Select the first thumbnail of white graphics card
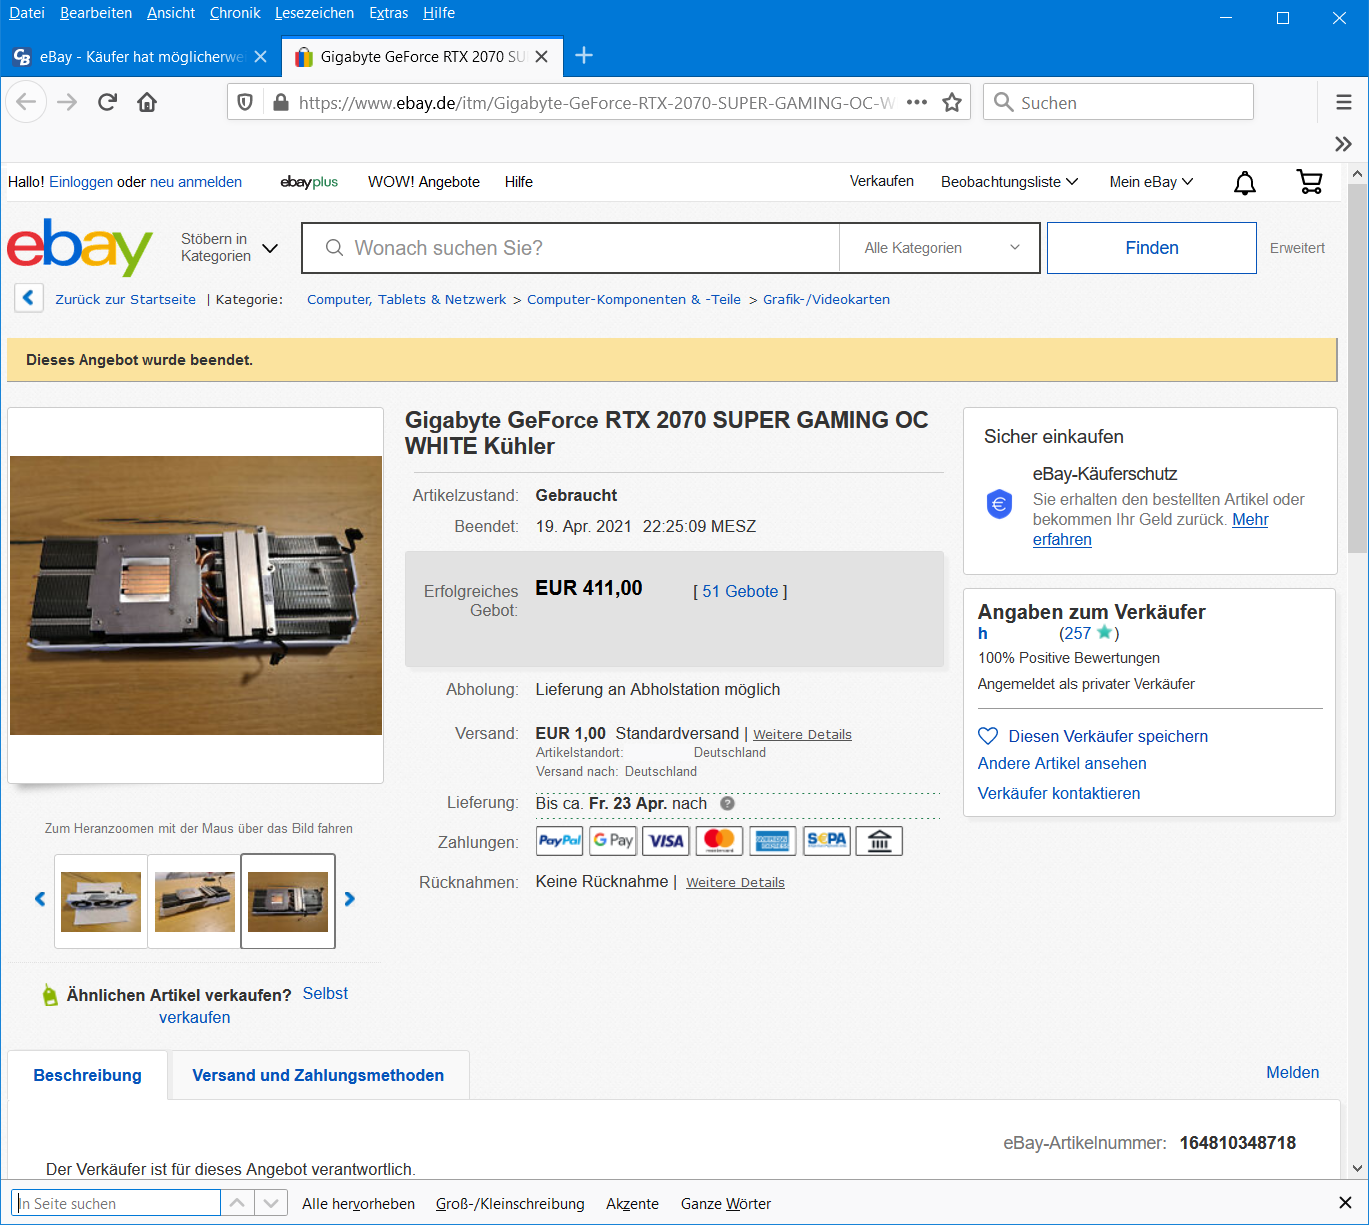This screenshot has height=1225, width=1369. pos(101,901)
